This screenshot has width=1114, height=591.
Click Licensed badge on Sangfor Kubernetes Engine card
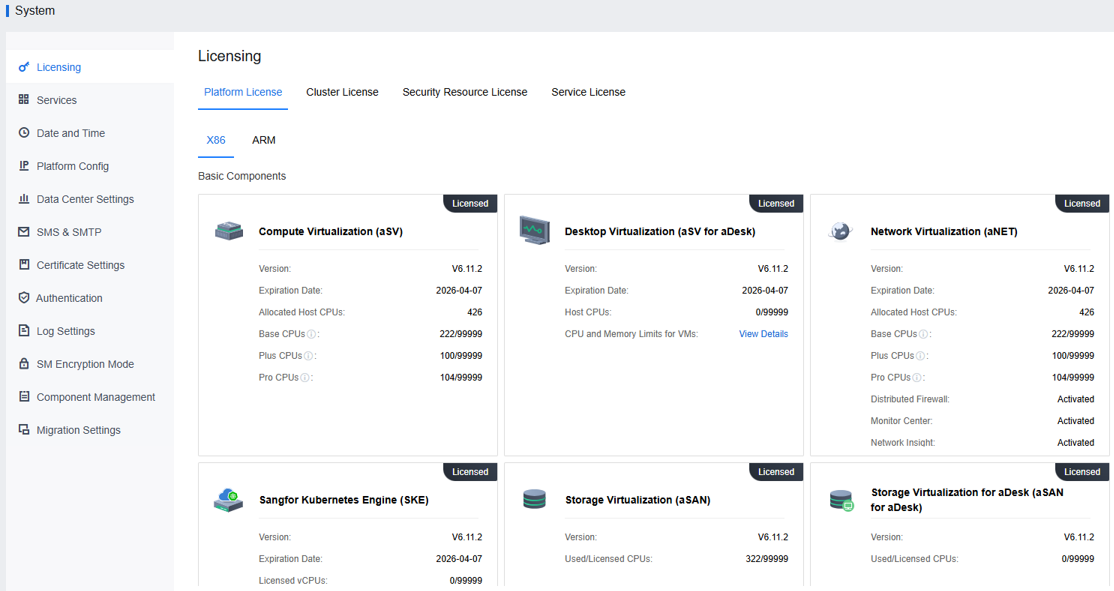click(x=470, y=472)
